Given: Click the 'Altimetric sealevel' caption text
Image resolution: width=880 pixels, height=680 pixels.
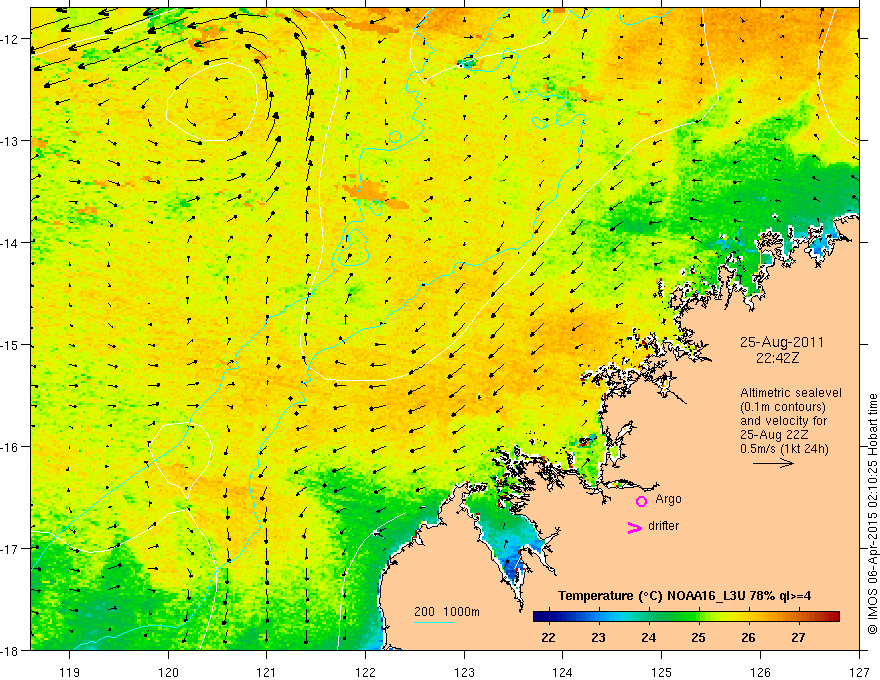Looking at the screenshot, I should (790, 393).
